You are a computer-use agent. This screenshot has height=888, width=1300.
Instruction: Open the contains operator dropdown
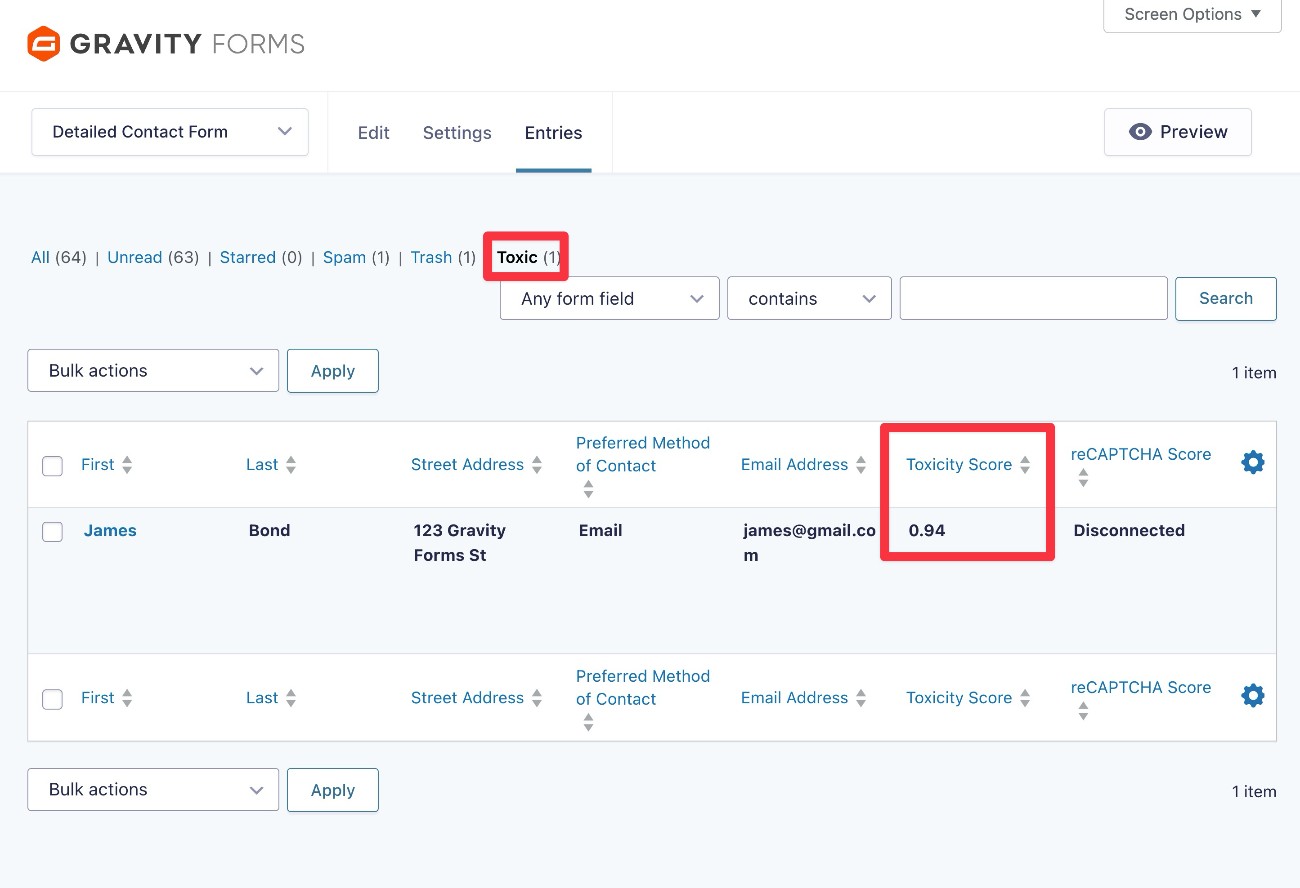[x=808, y=299]
